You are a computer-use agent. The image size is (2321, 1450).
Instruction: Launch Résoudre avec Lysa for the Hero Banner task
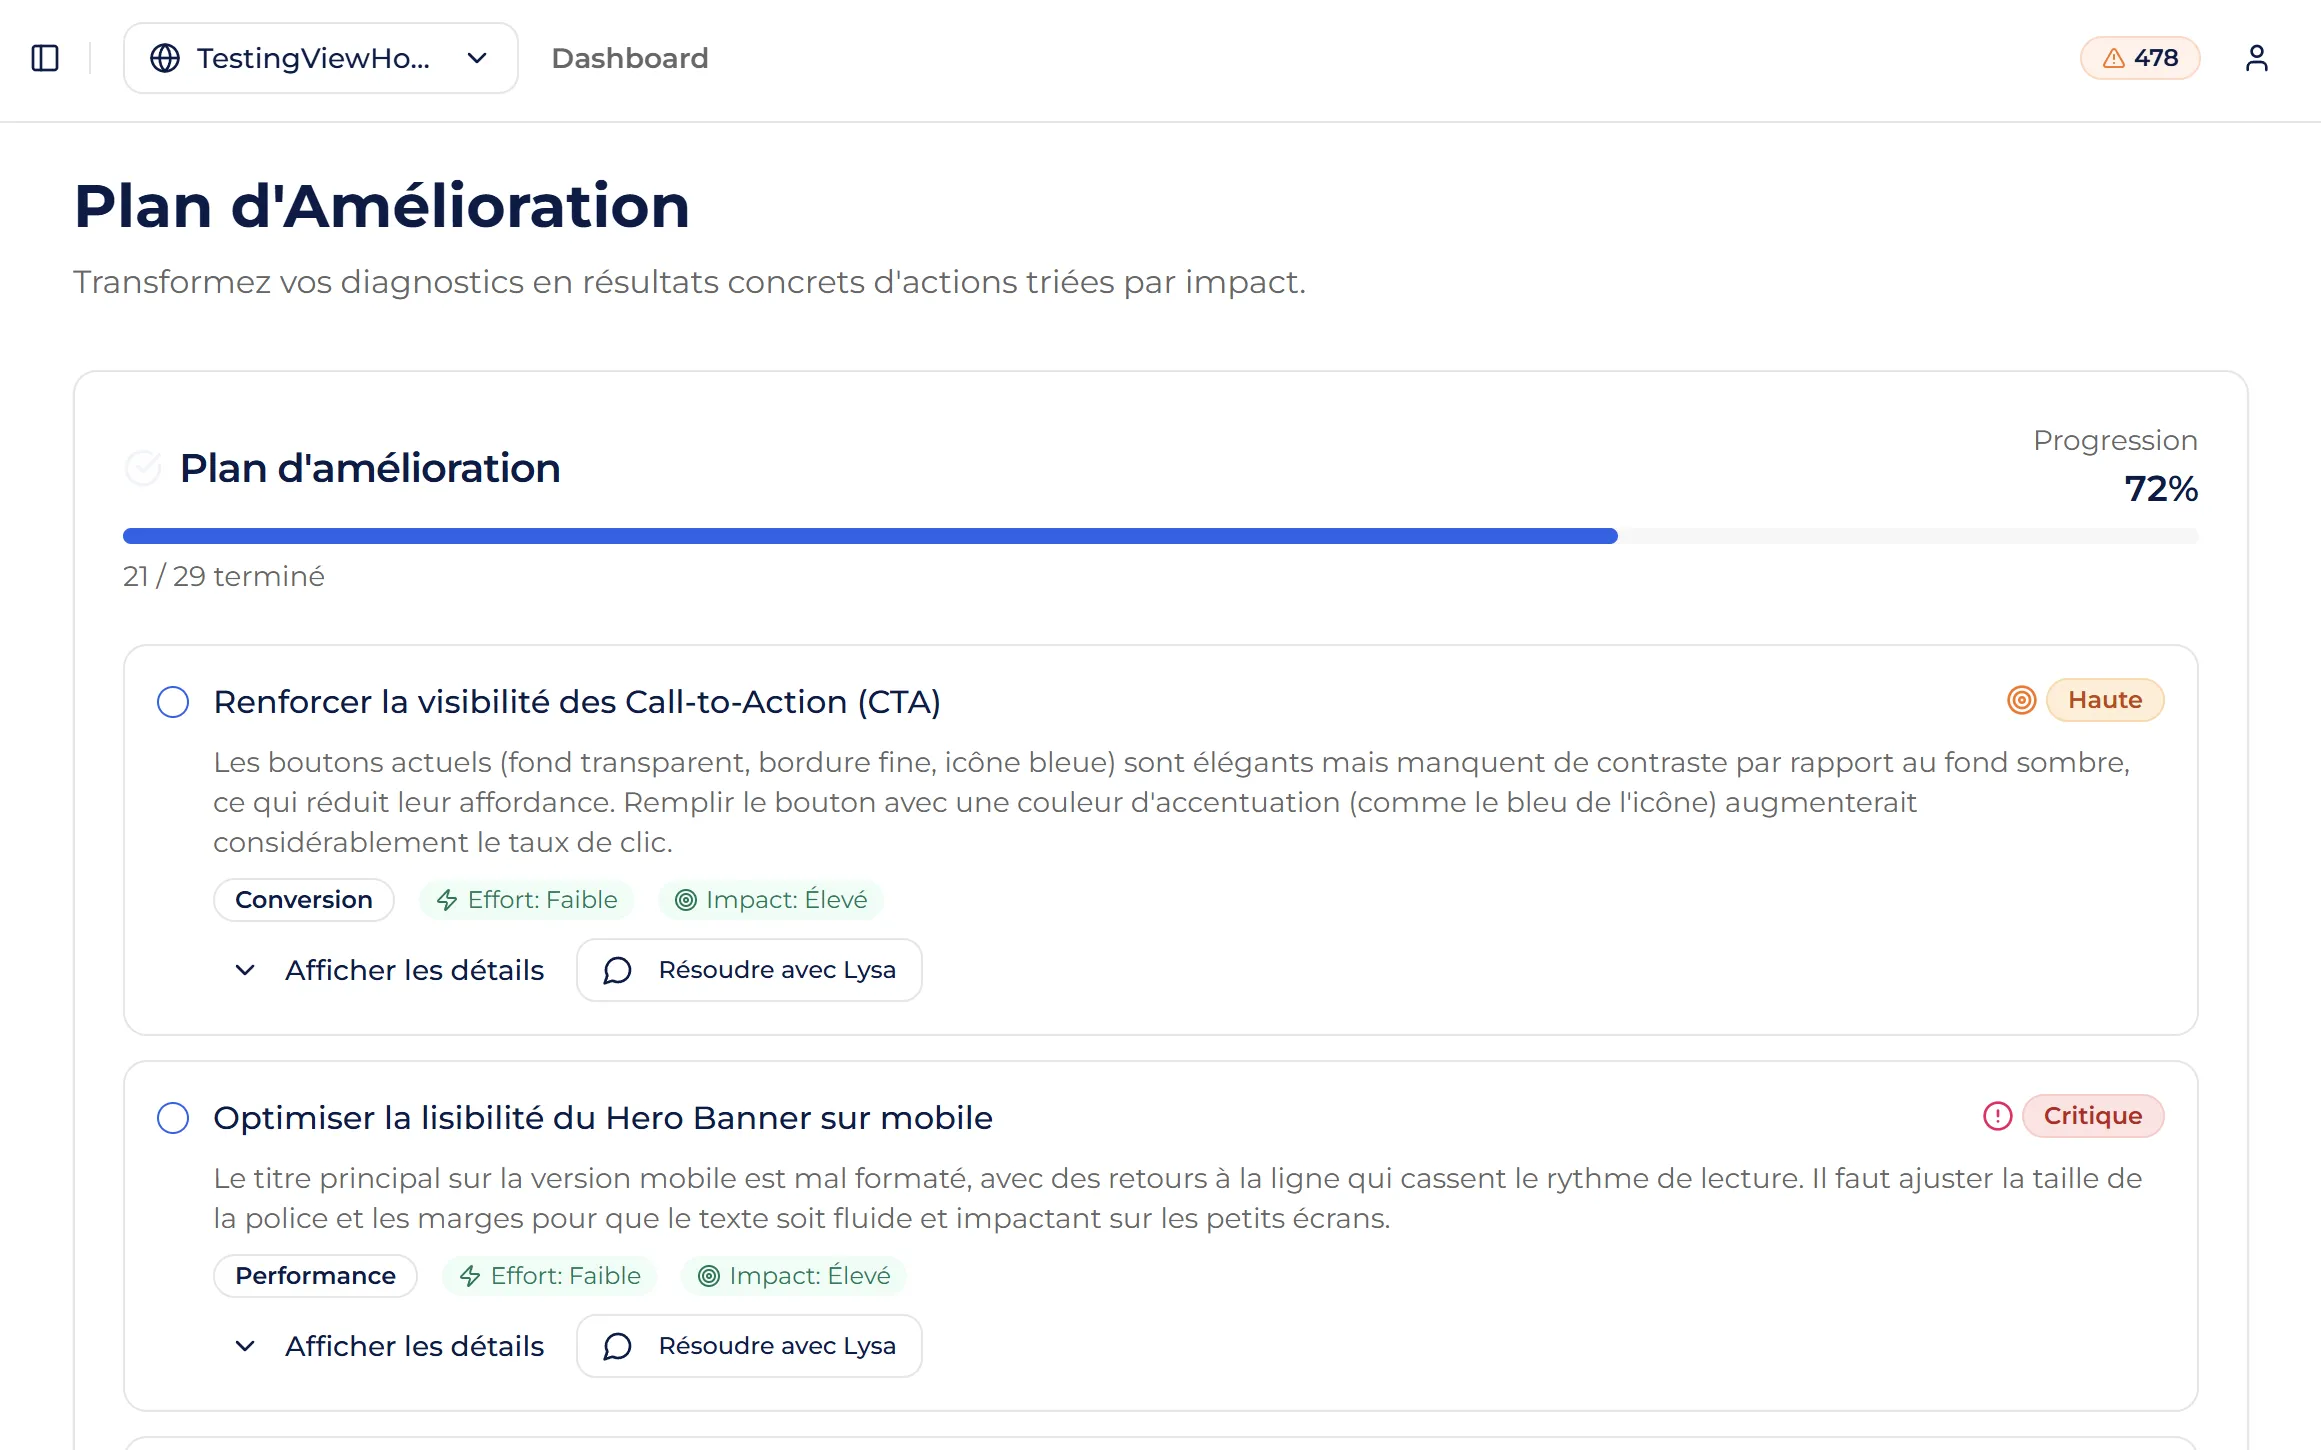748,1346
